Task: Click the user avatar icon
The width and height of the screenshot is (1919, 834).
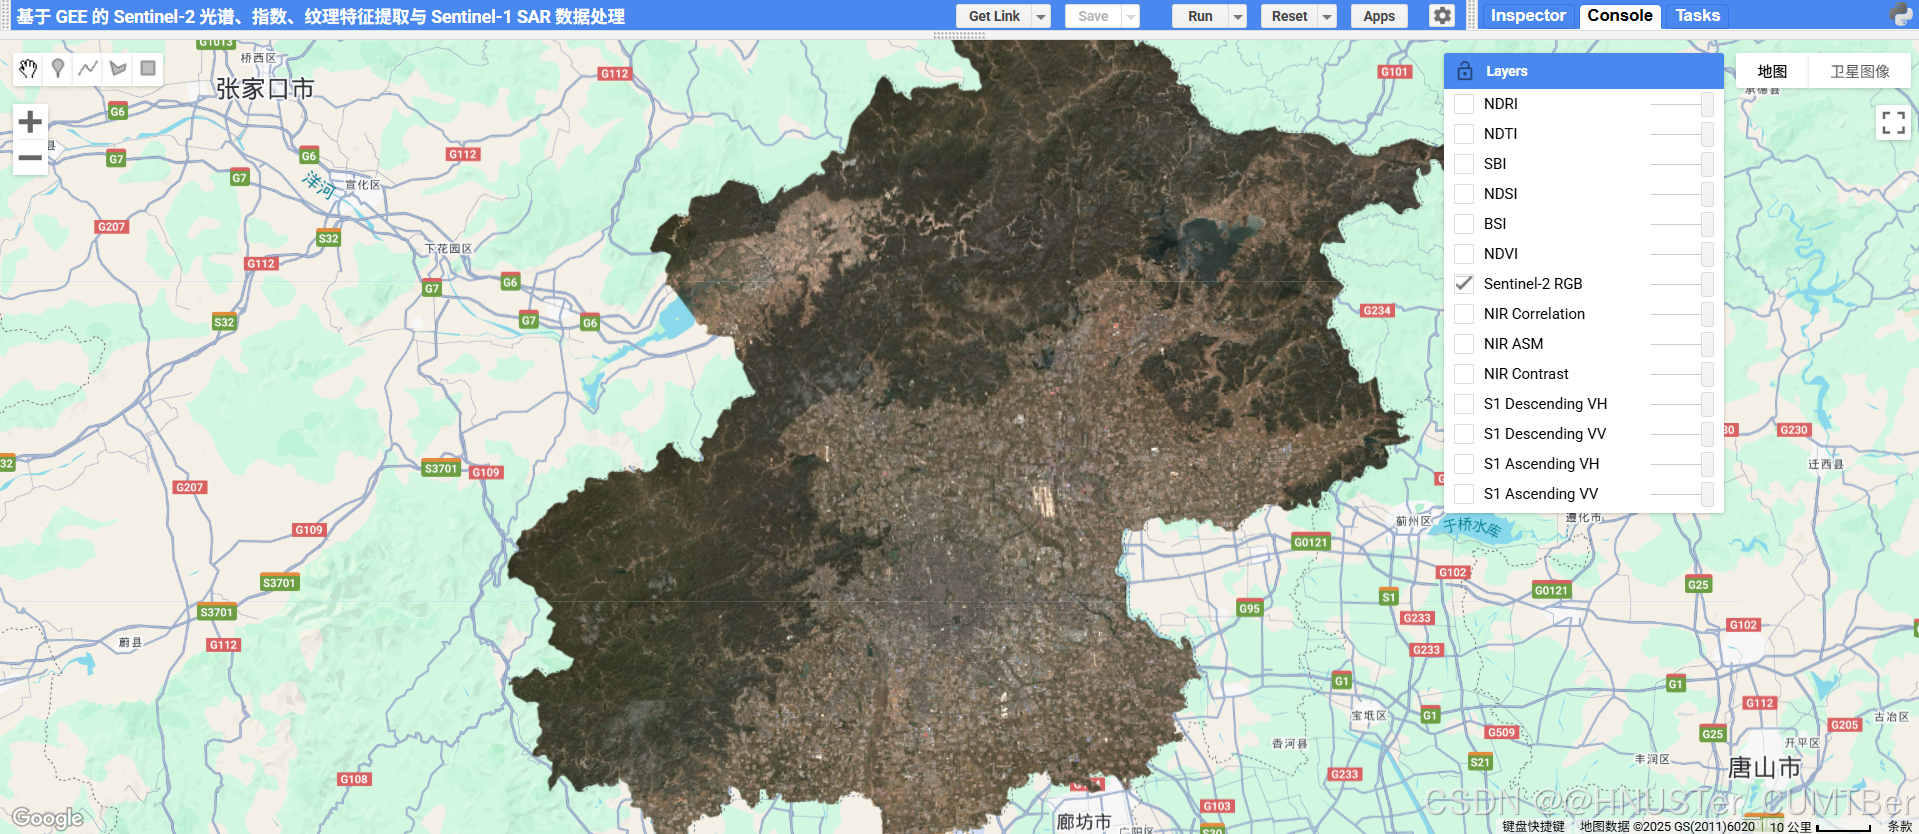Action: (x=1901, y=15)
